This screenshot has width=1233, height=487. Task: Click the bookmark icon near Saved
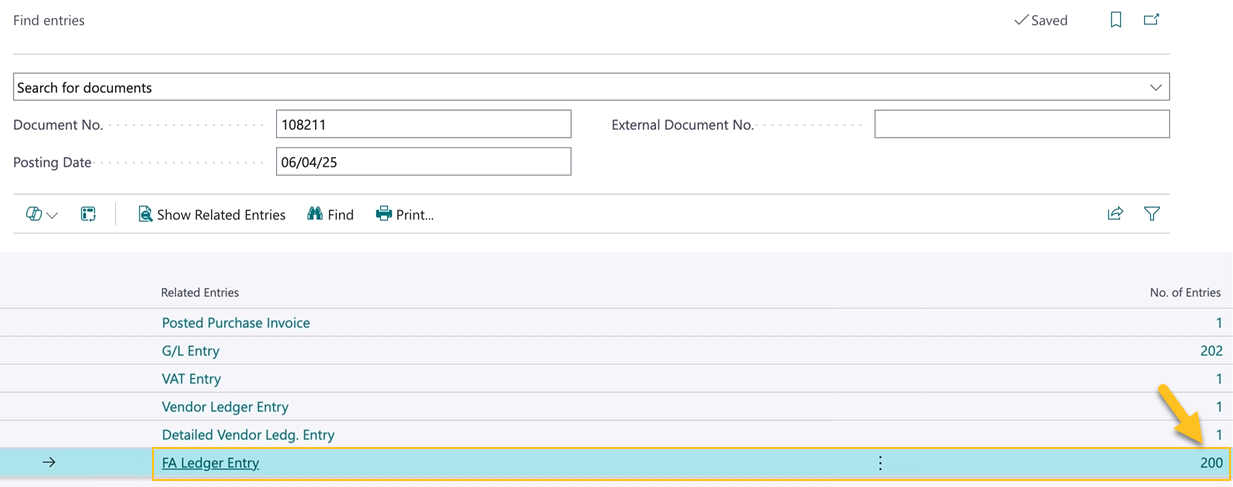point(1116,20)
